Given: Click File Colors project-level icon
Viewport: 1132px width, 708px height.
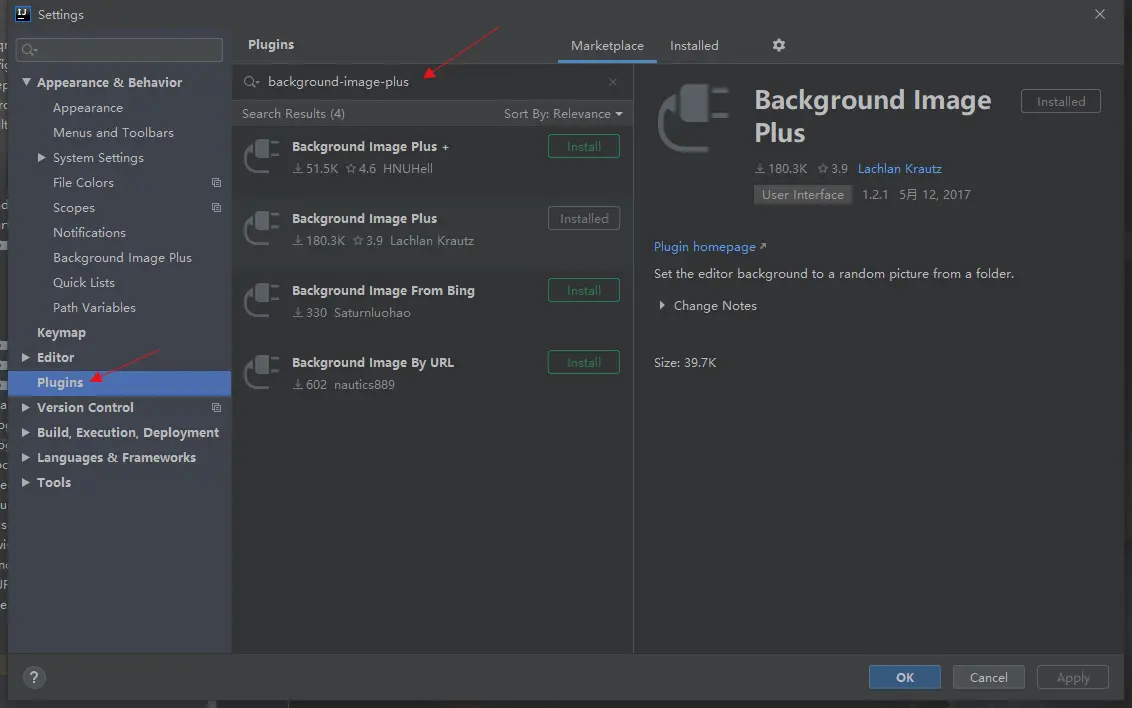Looking at the screenshot, I should tap(216, 183).
